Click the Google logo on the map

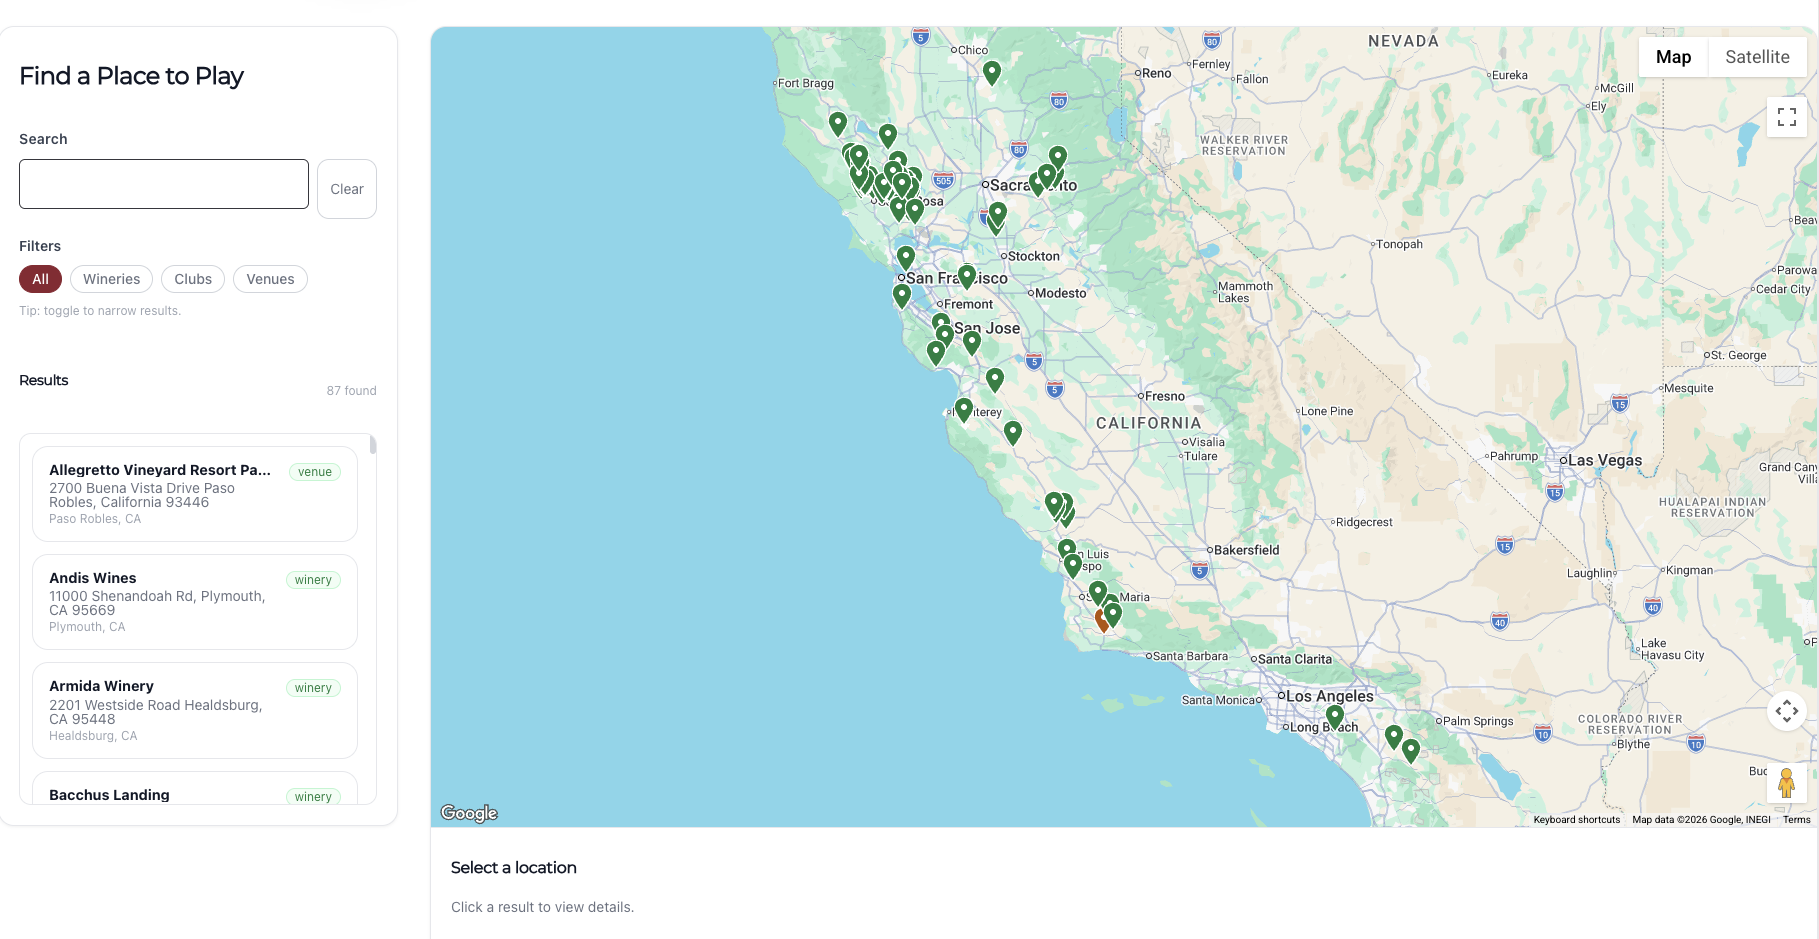[x=469, y=813]
